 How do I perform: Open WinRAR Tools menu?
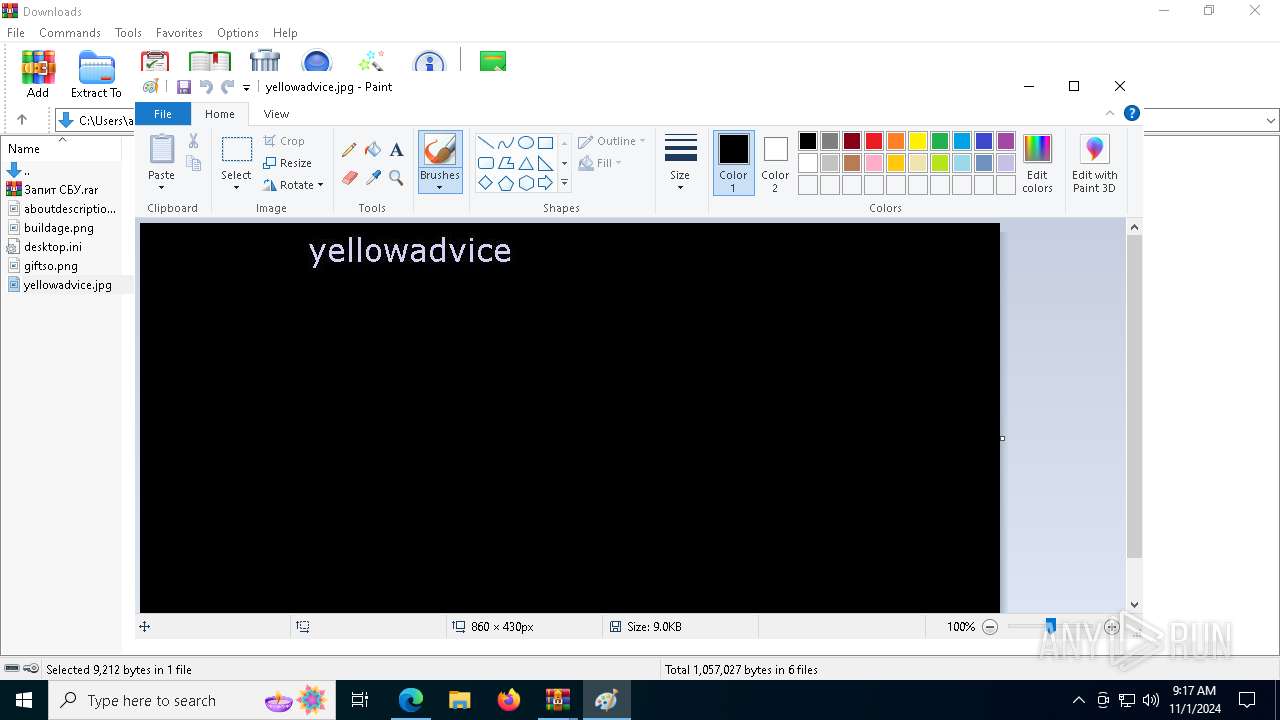tap(128, 33)
